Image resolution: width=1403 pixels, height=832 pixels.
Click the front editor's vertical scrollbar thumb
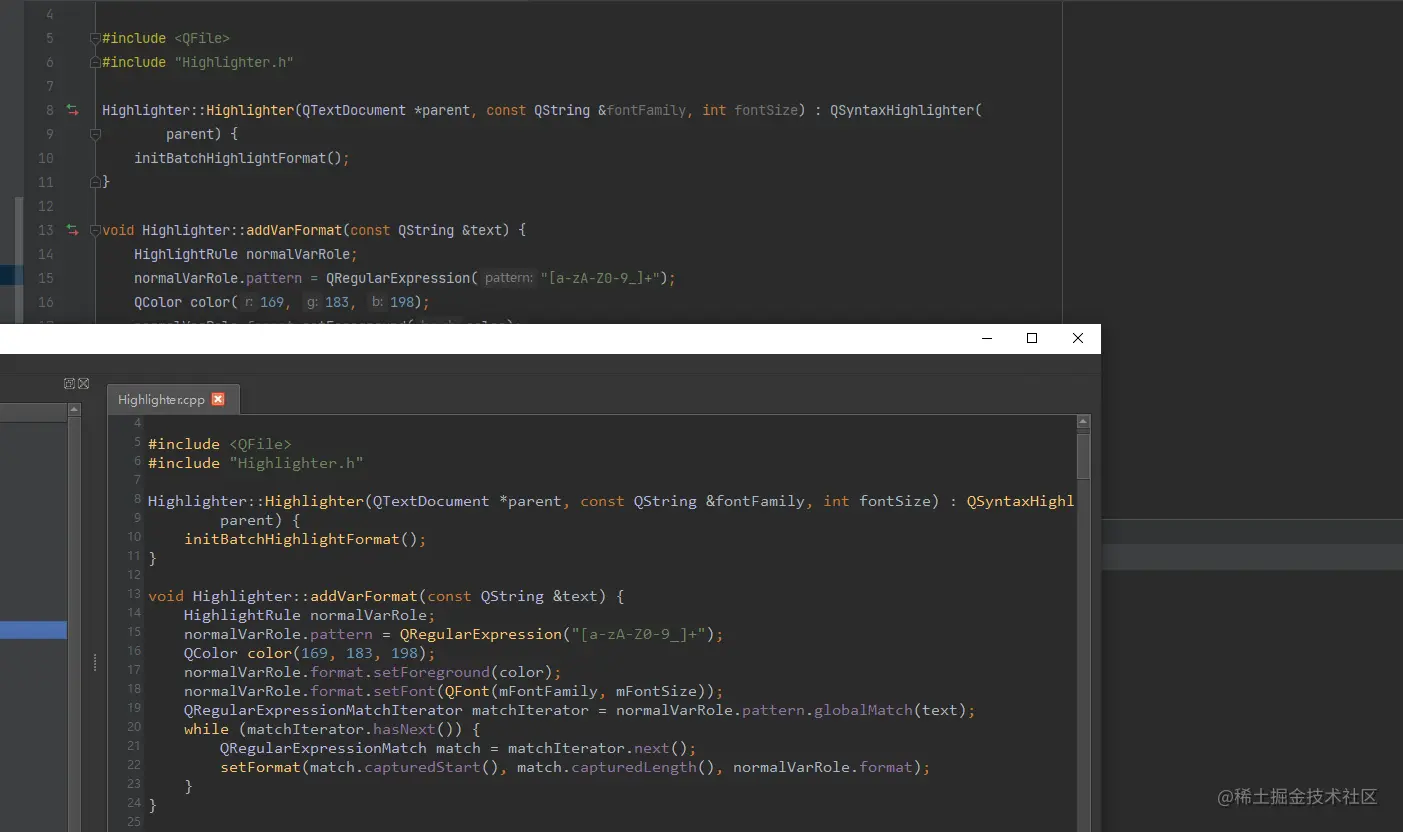point(1083,456)
